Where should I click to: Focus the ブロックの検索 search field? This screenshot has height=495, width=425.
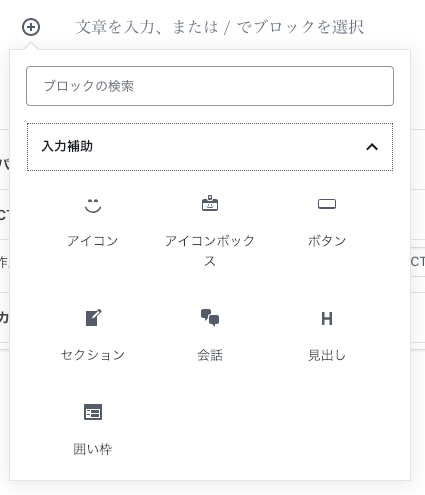[x=210, y=86]
